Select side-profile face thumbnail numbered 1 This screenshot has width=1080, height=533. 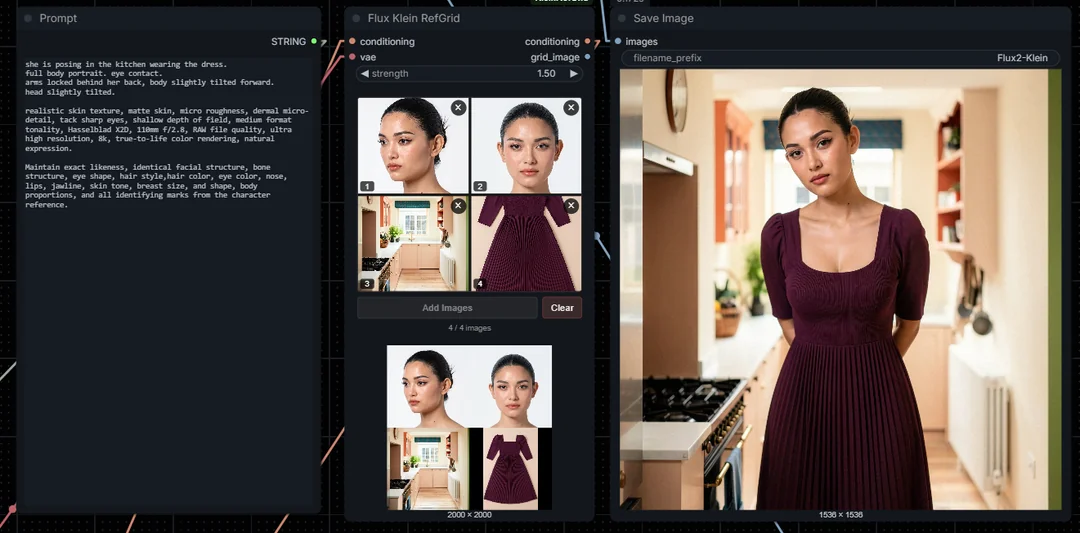click(413, 145)
